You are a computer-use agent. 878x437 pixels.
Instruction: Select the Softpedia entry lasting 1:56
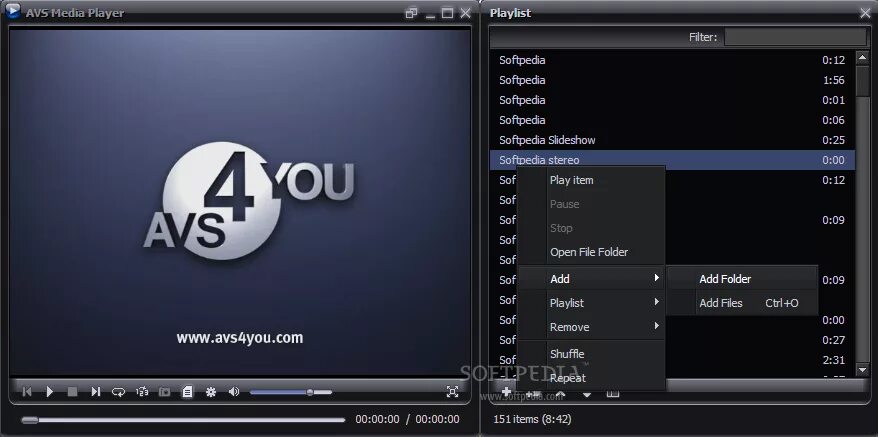672,80
